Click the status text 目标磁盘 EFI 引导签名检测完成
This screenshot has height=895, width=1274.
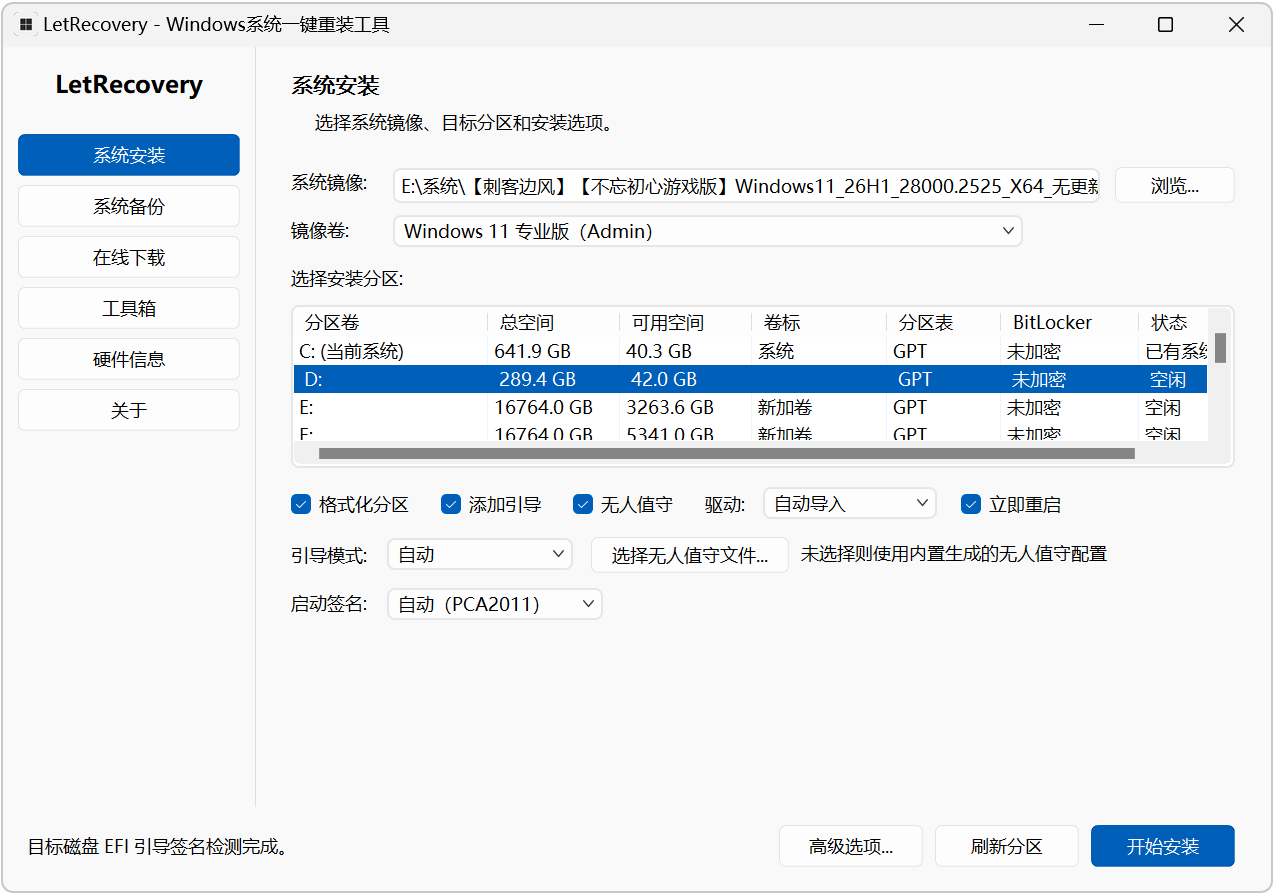pyautogui.click(x=158, y=847)
